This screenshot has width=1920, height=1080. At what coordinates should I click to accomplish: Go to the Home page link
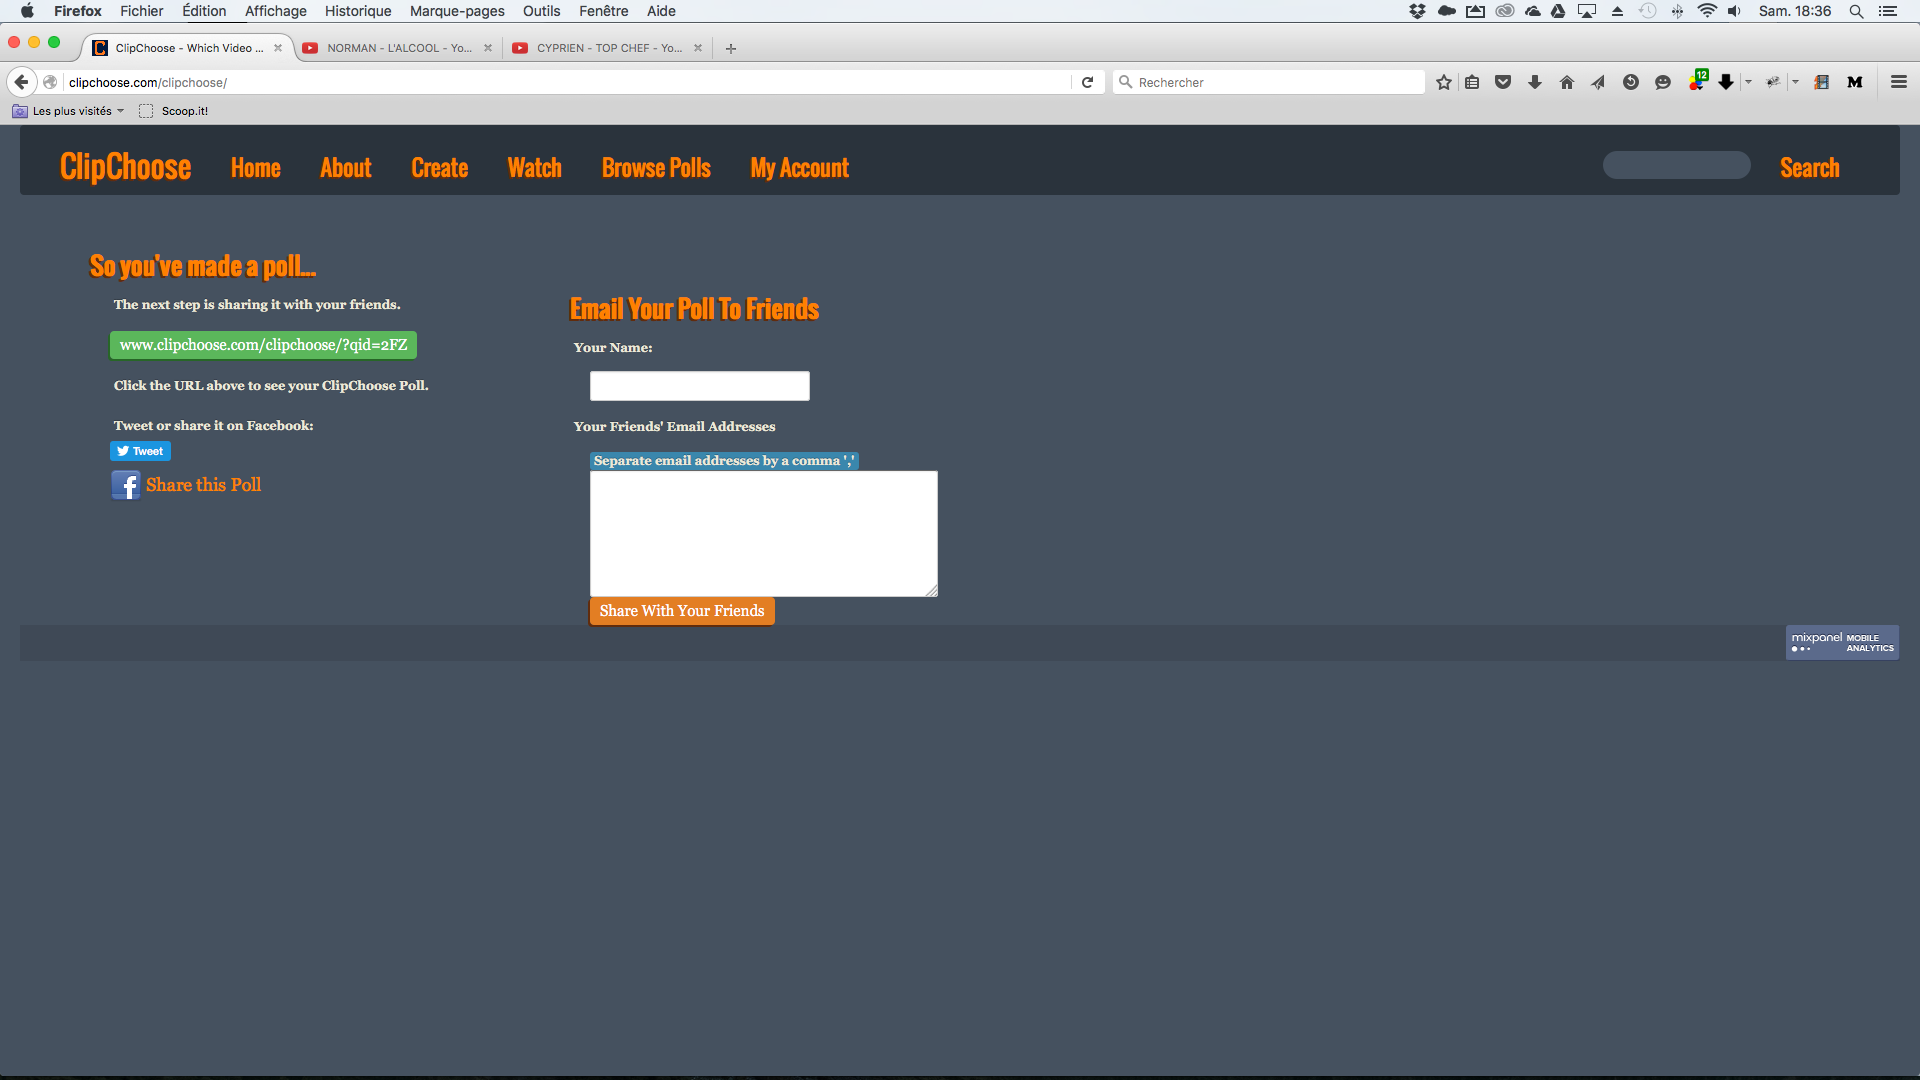255,168
